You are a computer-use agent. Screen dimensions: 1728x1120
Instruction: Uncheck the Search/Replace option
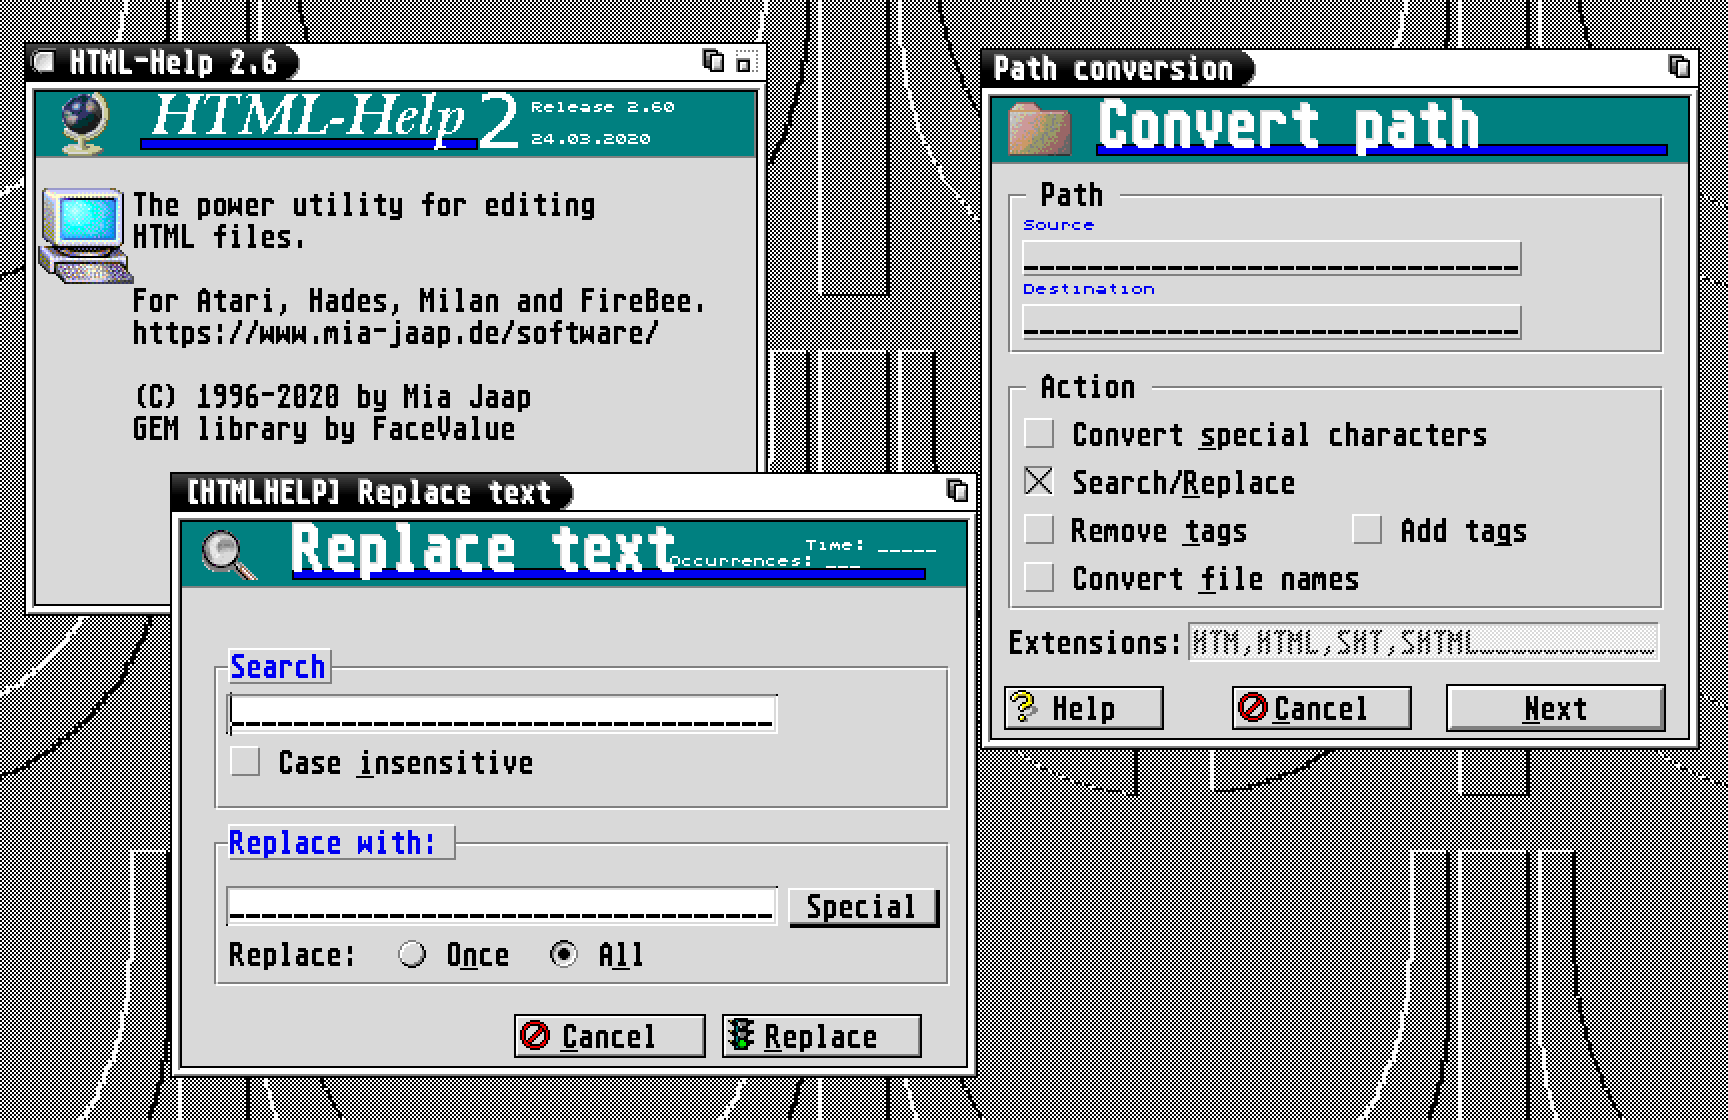(x=1038, y=481)
